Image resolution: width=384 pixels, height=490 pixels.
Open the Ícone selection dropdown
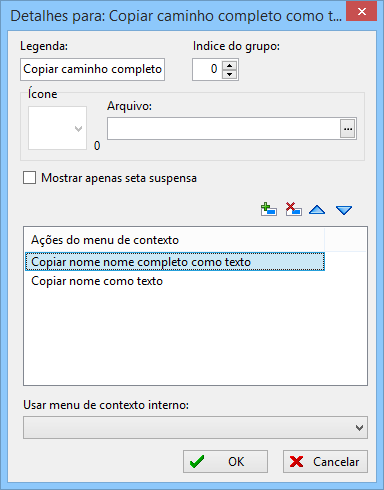pos(57,128)
